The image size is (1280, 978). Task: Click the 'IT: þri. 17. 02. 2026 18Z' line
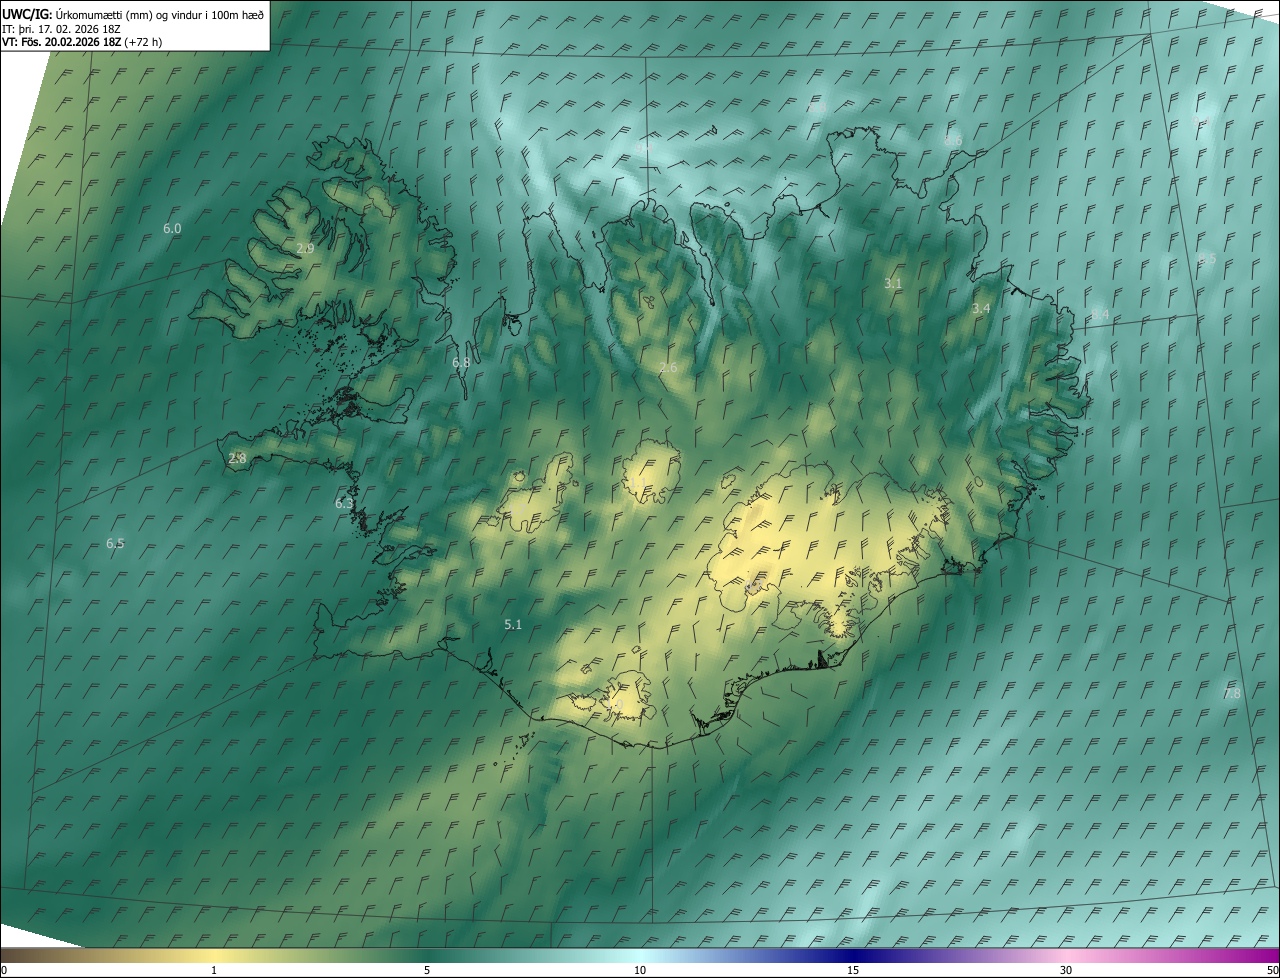point(61,28)
